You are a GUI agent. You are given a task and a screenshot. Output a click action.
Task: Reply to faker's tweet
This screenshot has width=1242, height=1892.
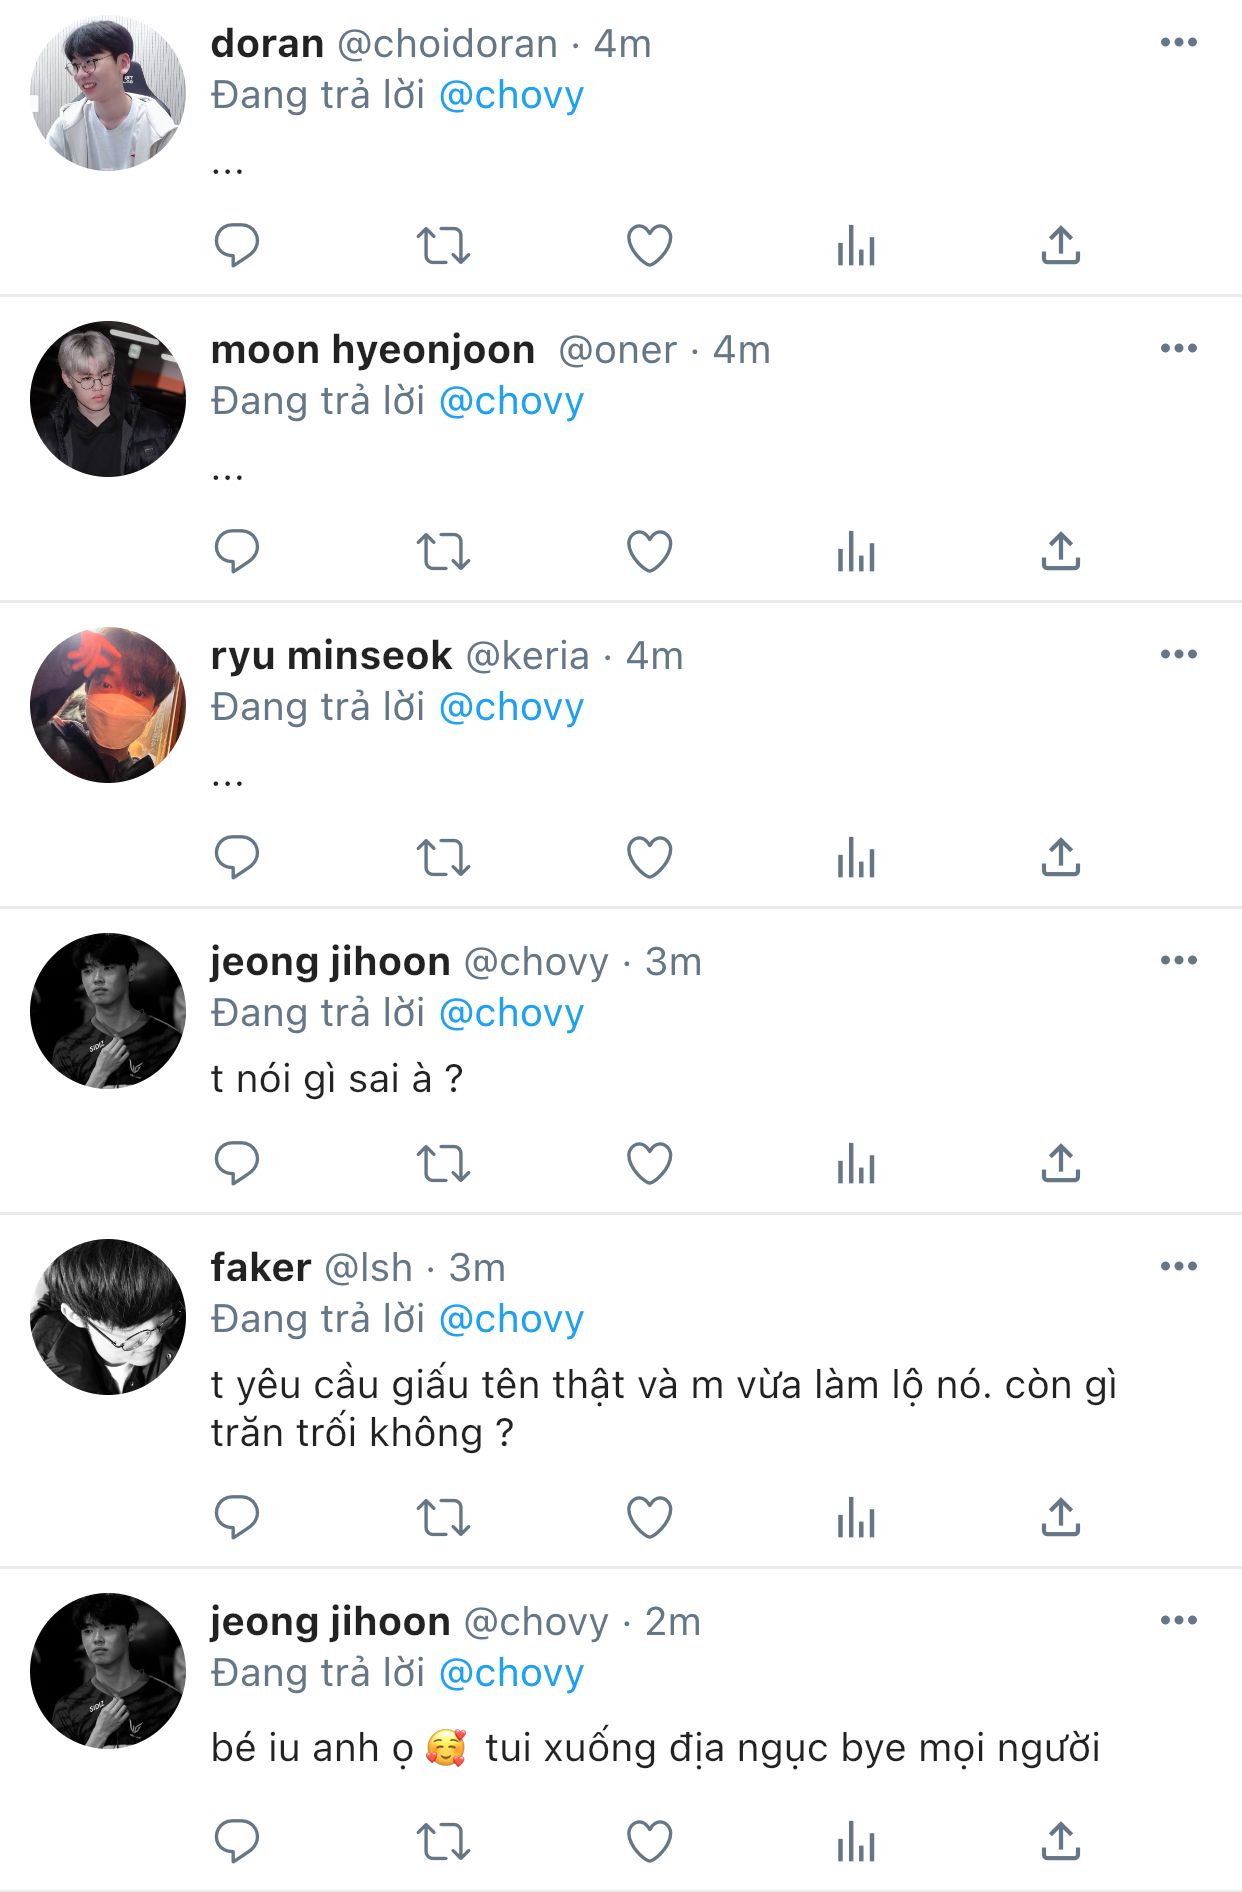click(237, 1517)
